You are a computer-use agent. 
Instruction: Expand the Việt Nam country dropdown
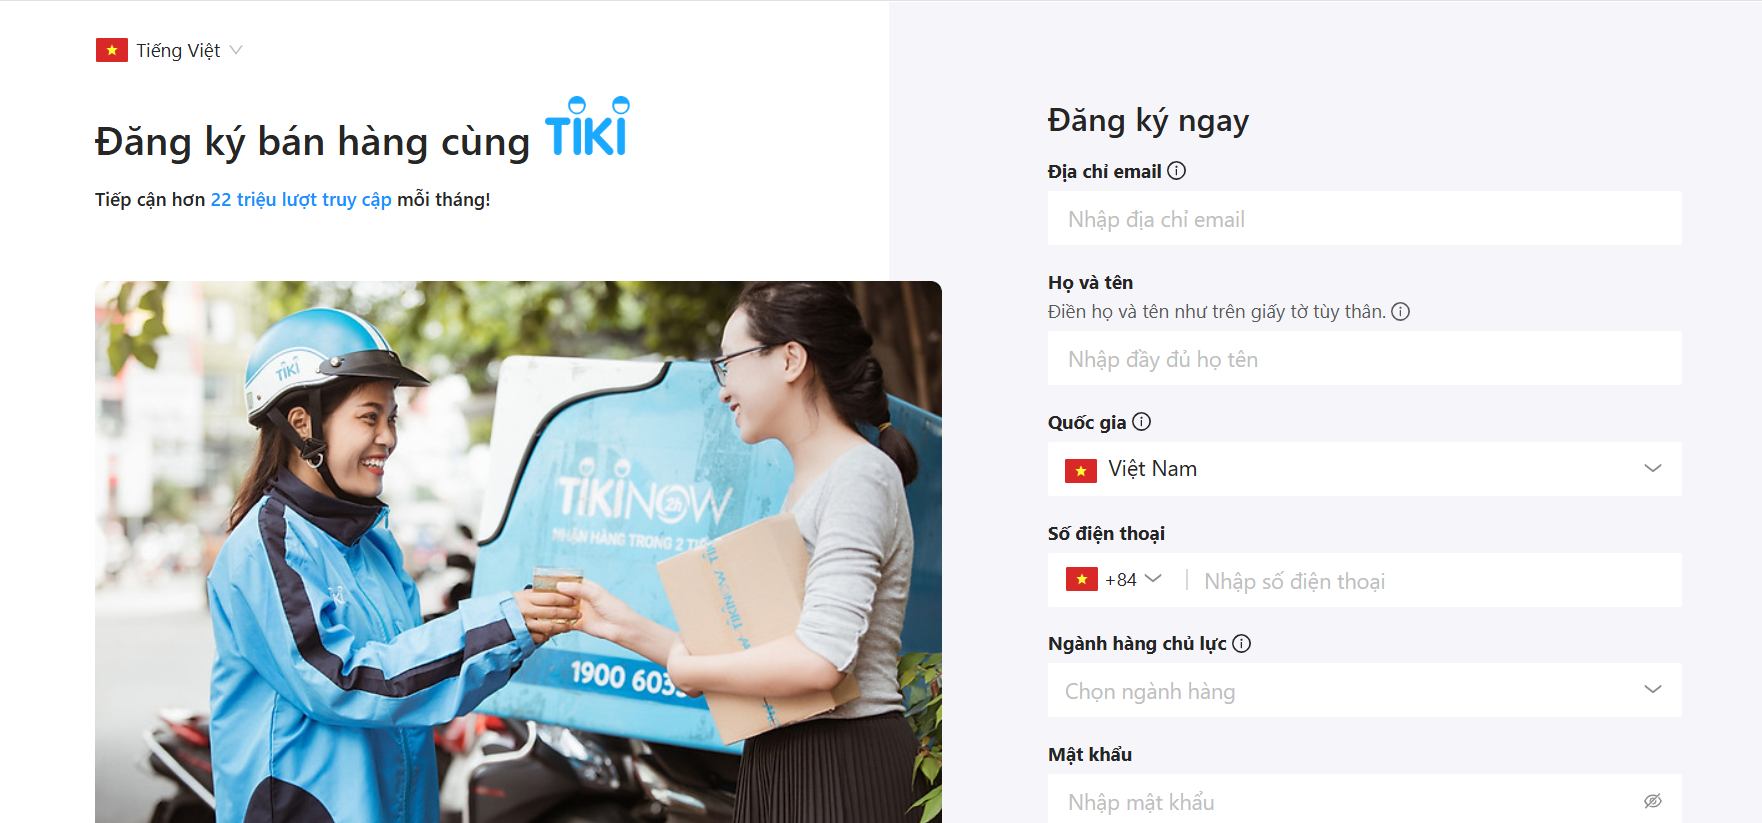pos(1364,469)
